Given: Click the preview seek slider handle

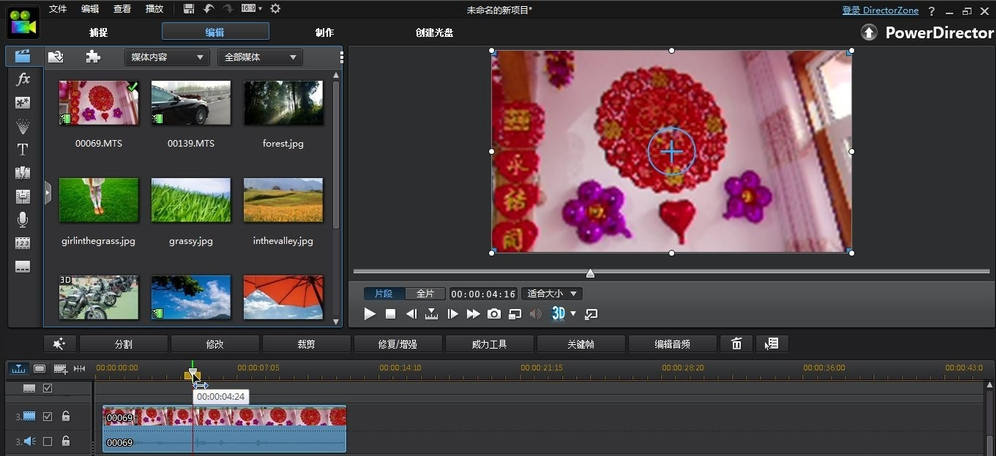Looking at the screenshot, I should 590,273.
